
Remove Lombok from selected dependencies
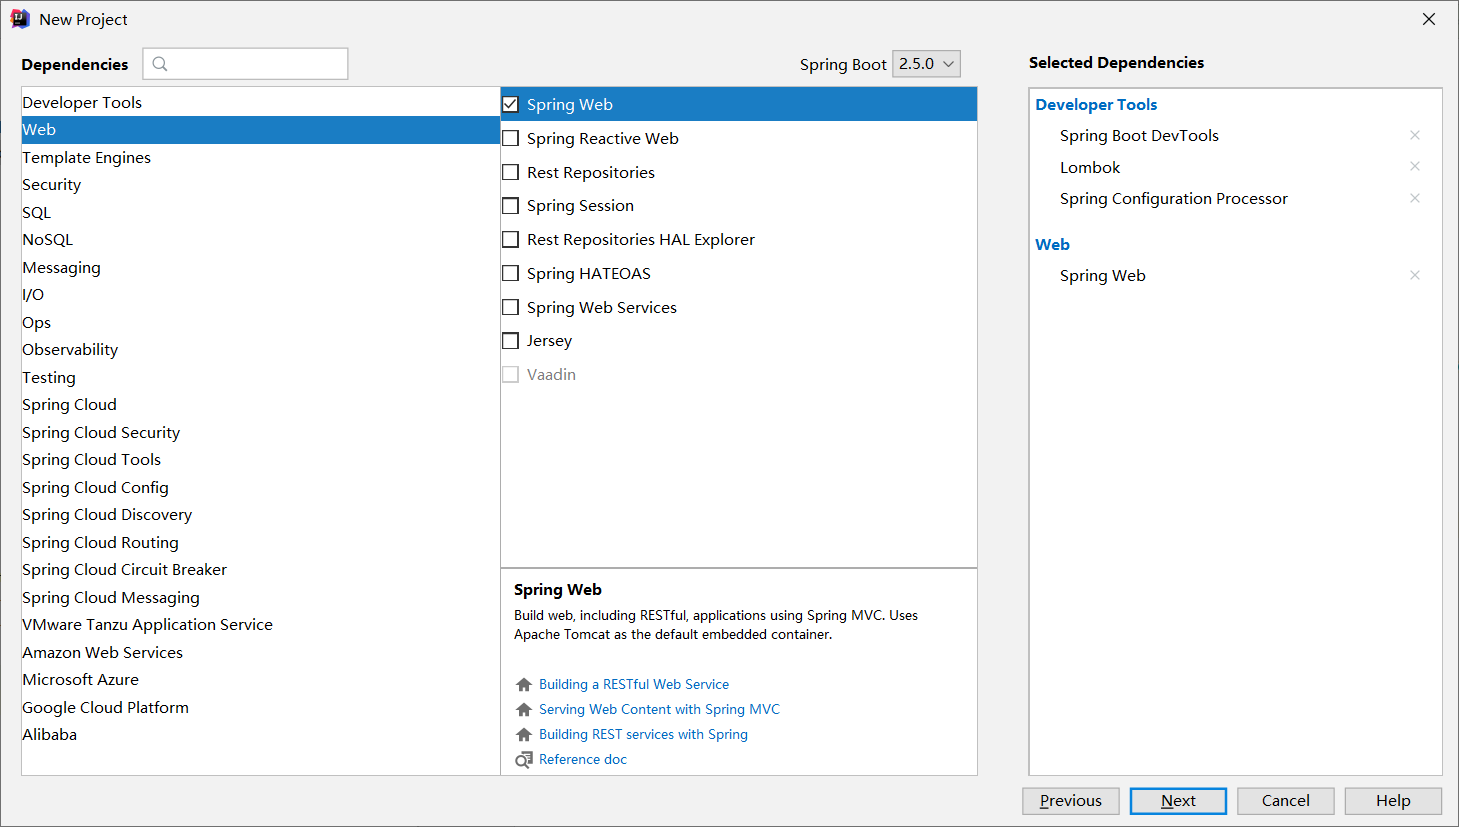[x=1415, y=166]
